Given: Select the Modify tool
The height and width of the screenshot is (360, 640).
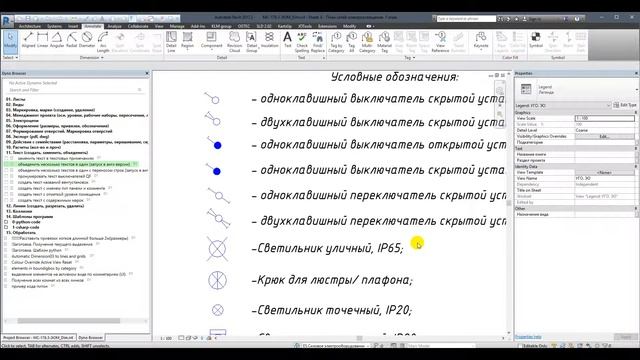Looking at the screenshot, I should coord(10,42).
